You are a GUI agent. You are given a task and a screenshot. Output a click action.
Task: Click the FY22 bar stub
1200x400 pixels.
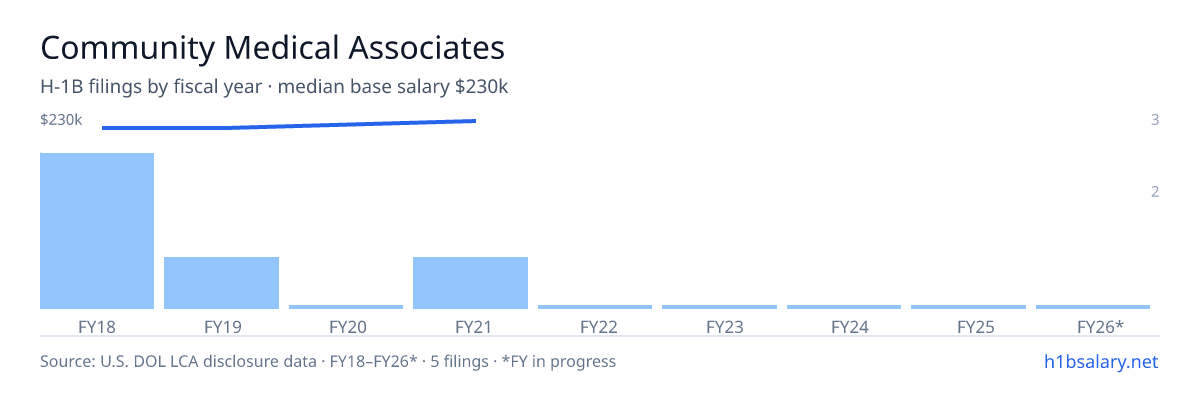pyautogui.click(x=595, y=307)
